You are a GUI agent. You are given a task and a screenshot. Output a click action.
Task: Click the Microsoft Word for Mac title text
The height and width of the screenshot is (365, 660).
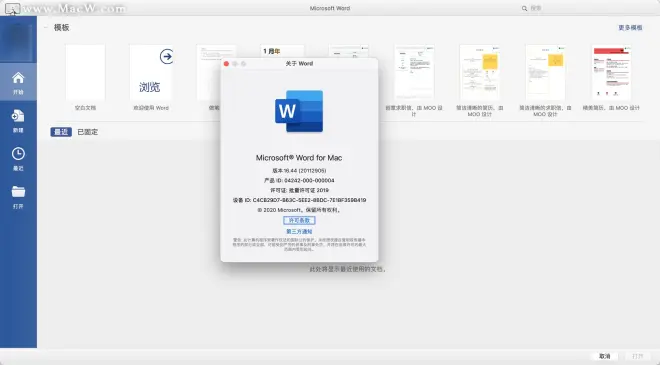tap(299, 157)
